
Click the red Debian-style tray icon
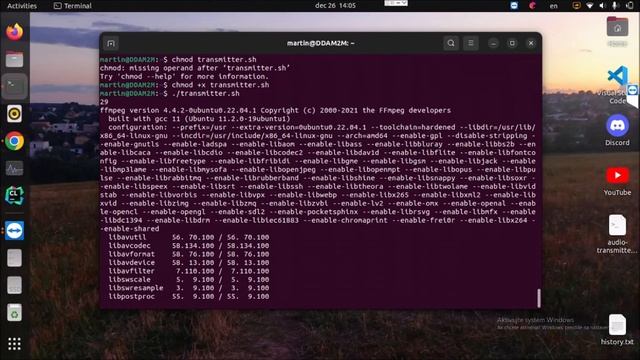(x=532, y=6)
